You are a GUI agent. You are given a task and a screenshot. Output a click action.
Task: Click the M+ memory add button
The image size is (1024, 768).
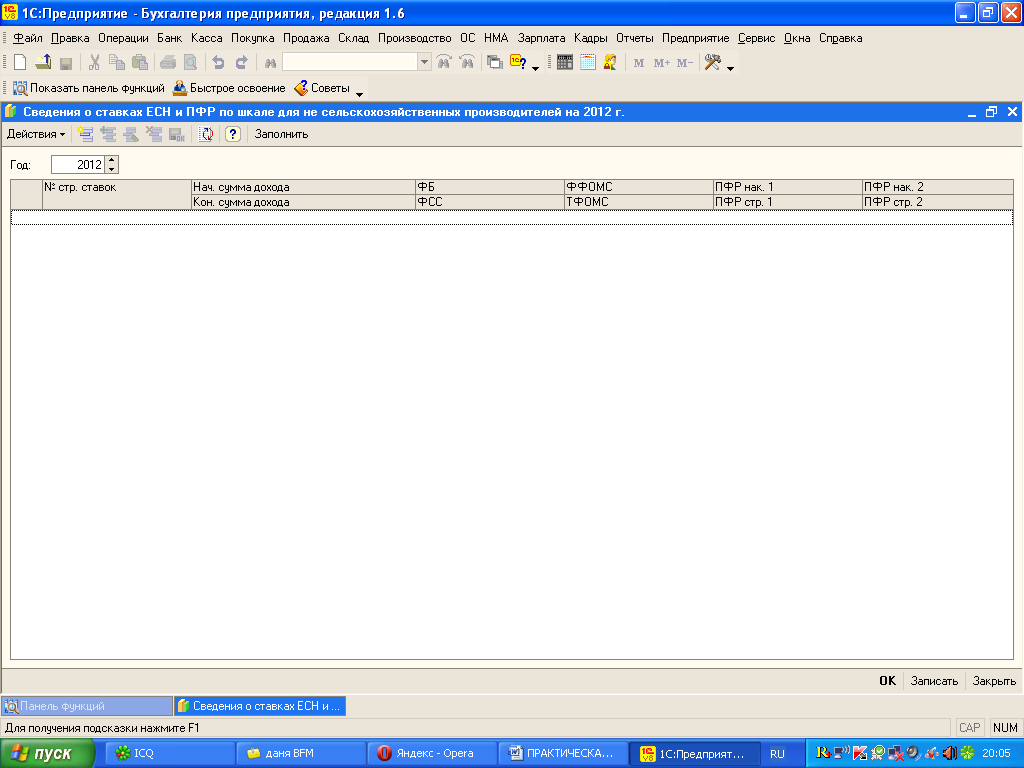tap(662, 63)
